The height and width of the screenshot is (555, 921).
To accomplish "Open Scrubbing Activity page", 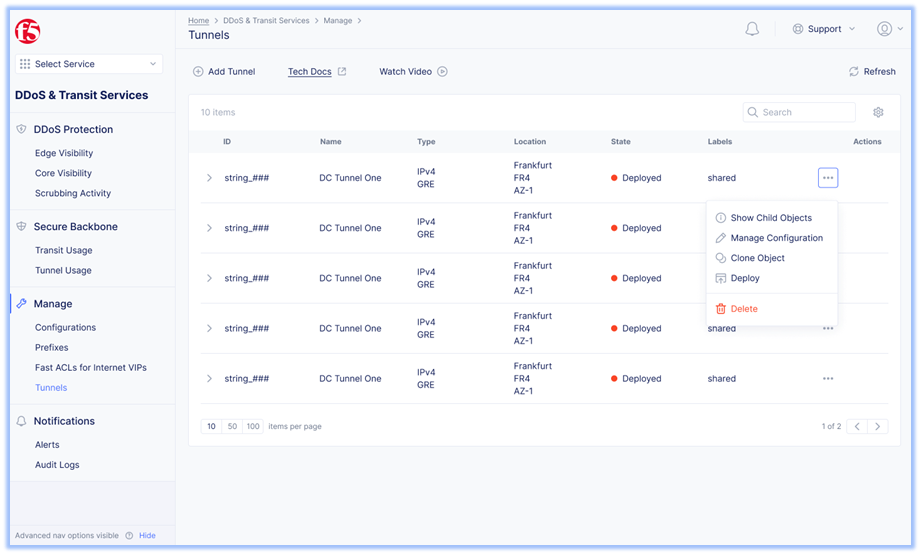I will pyautogui.click(x=73, y=193).
